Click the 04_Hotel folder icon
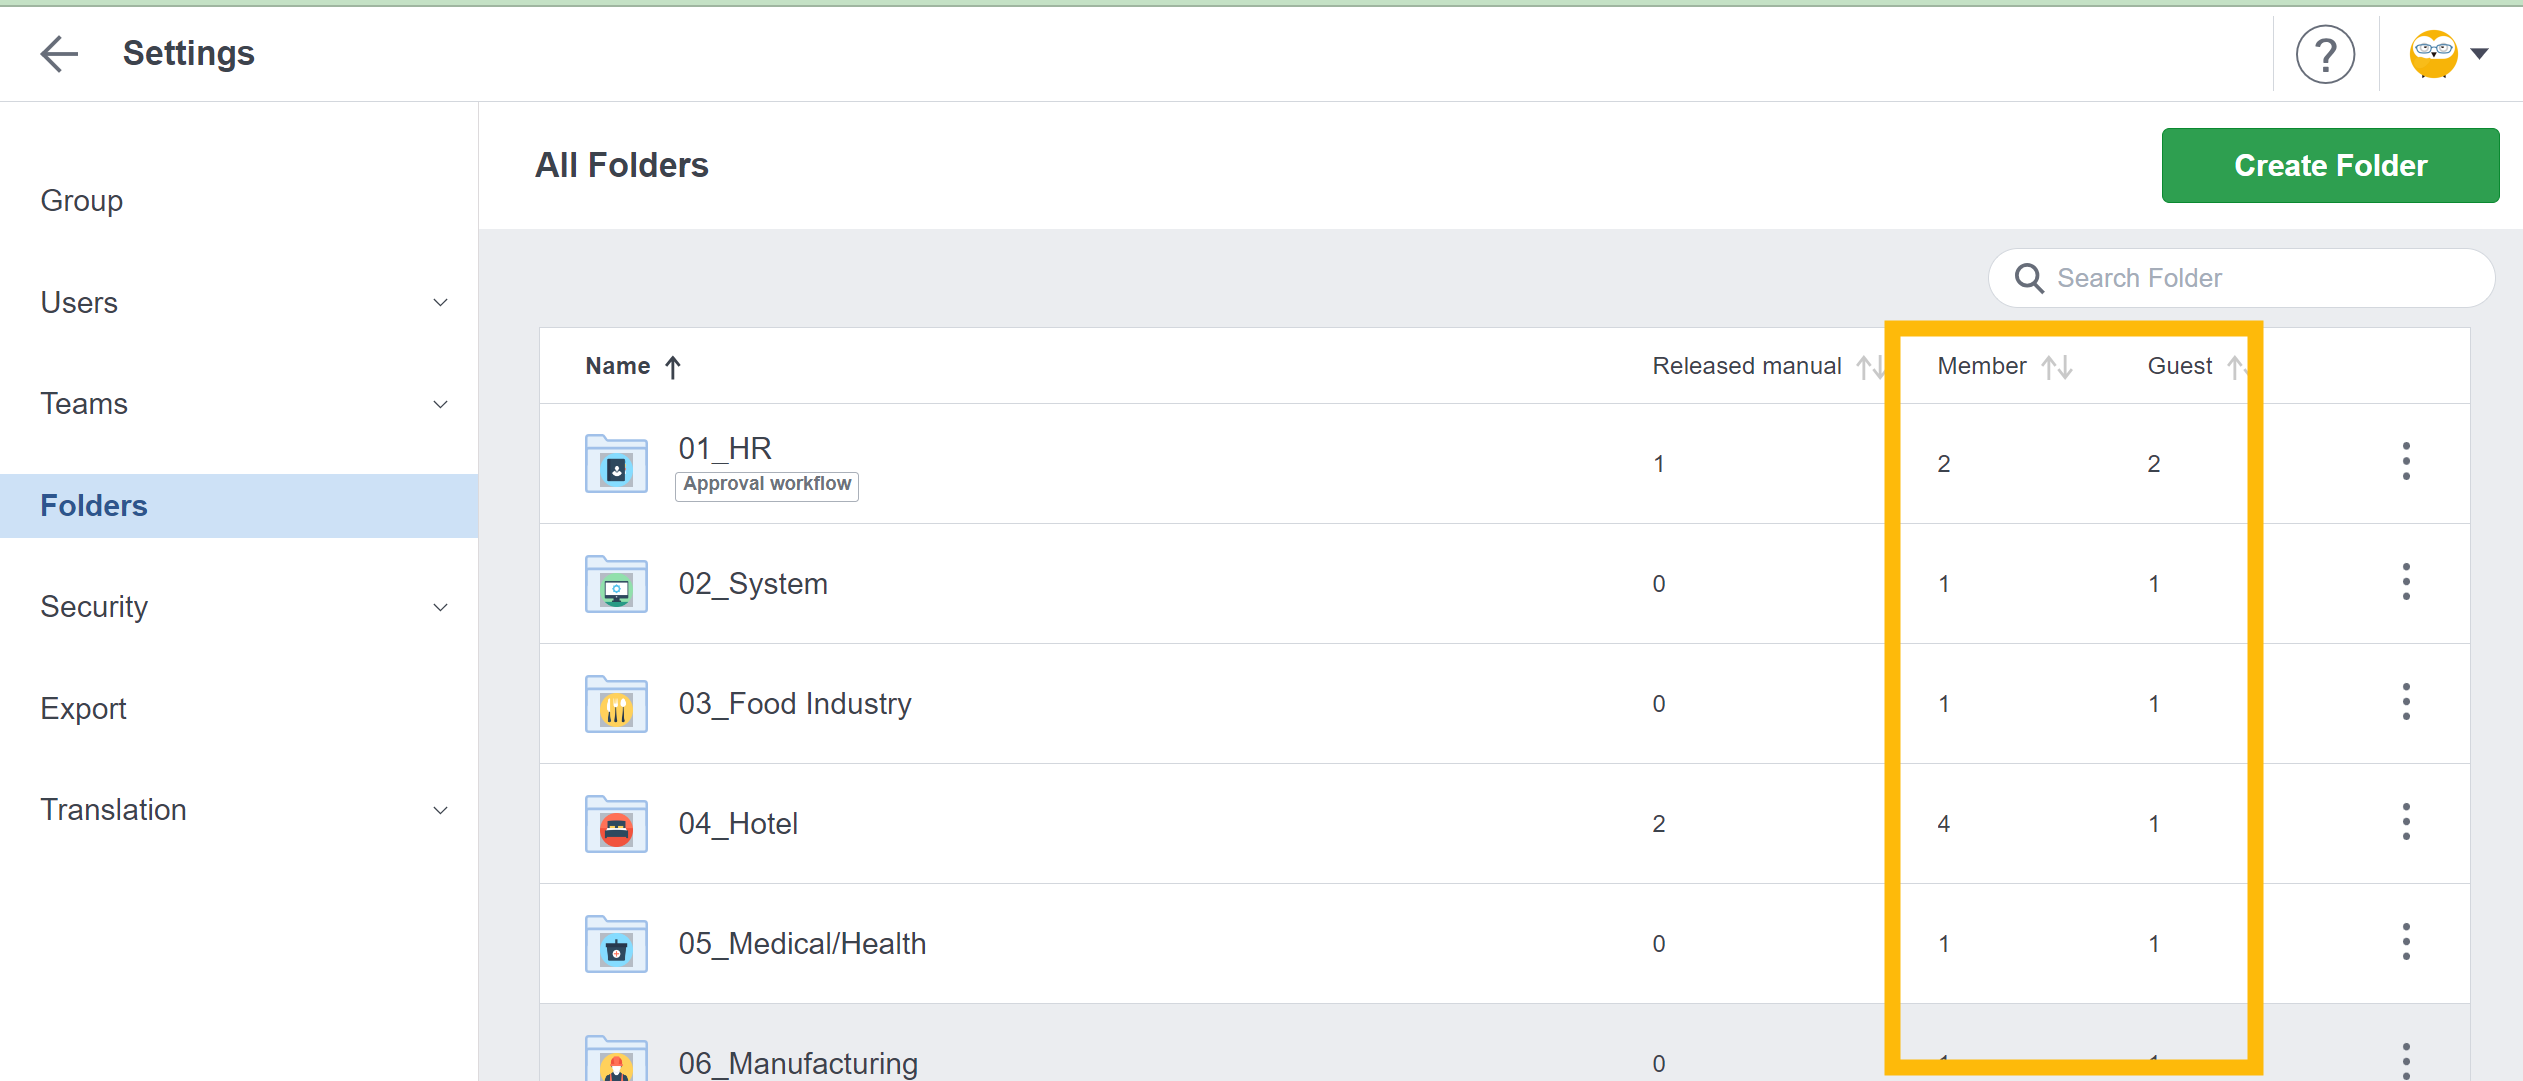The image size is (2523, 1081). click(x=616, y=824)
